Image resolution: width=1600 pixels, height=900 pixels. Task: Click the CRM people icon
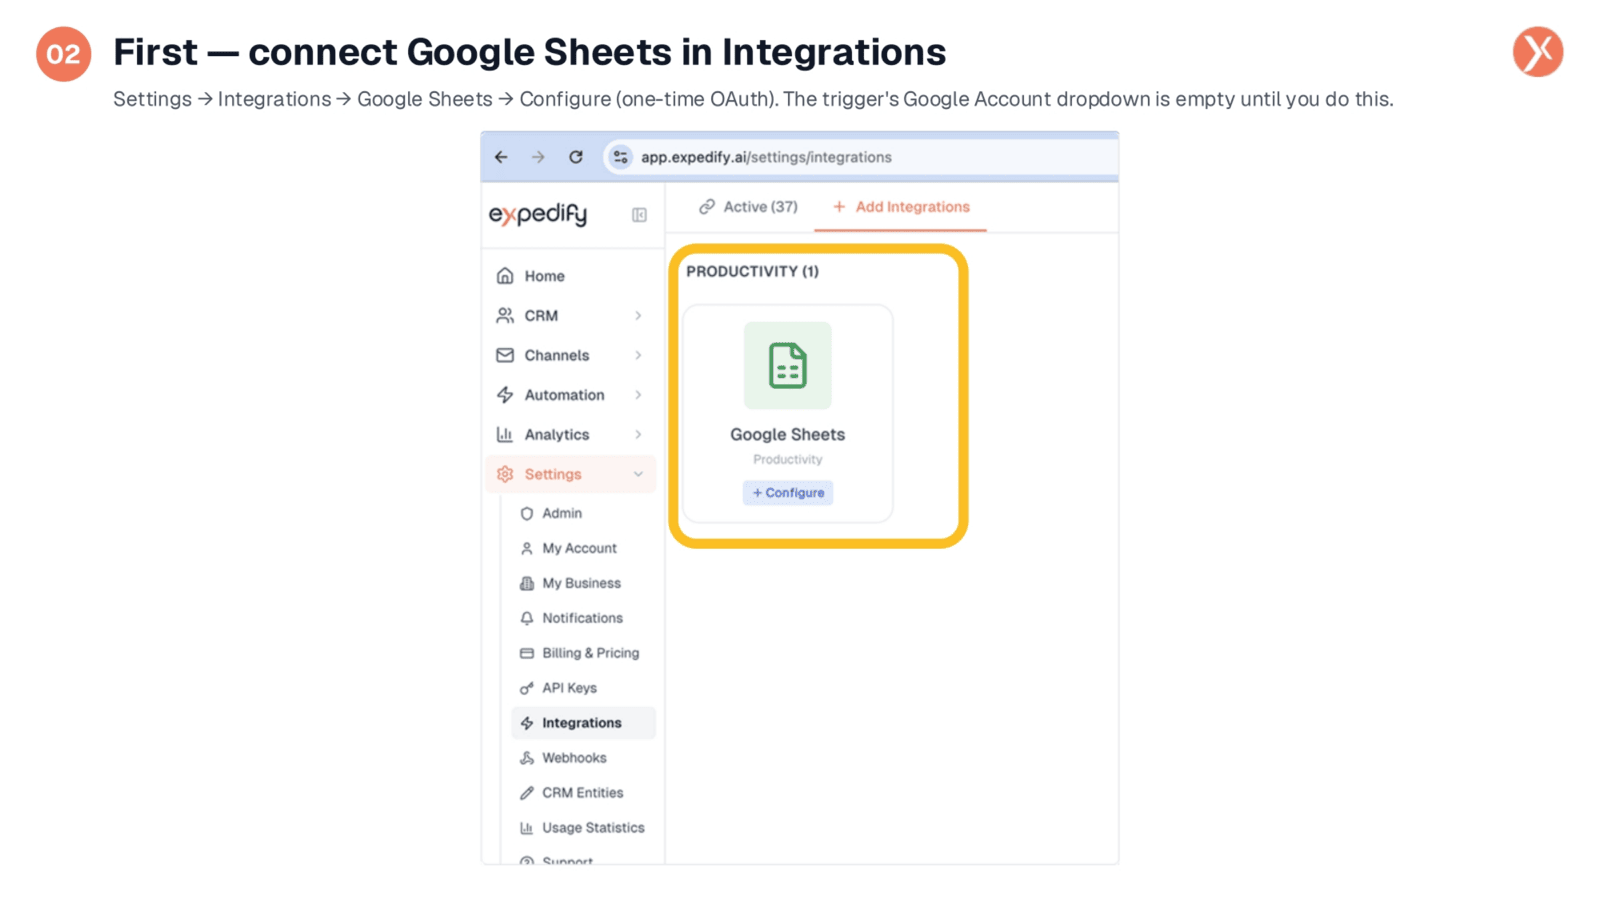click(x=505, y=316)
